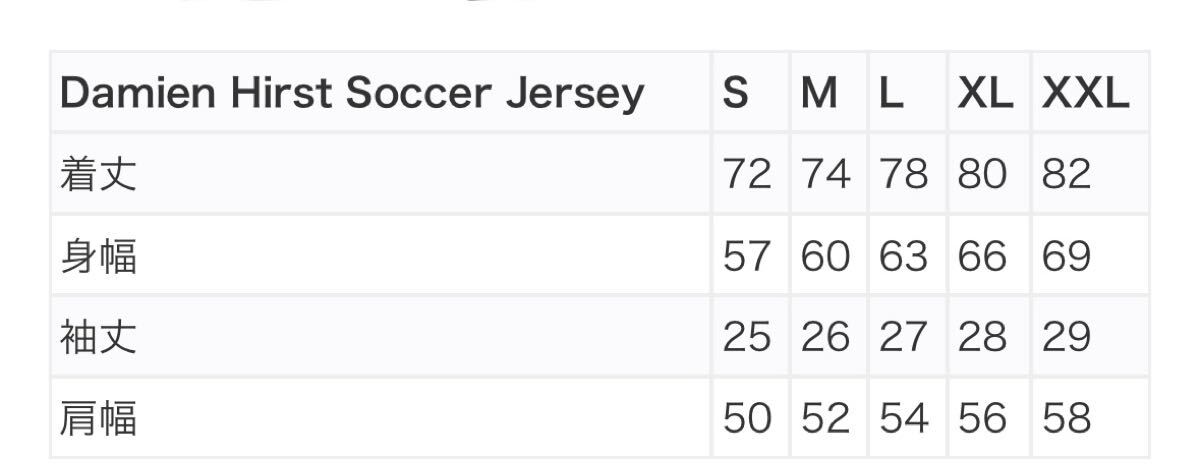This screenshot has width=1200, height=475.
Task: Click the 着丈 value 72 for size S
Action: [748, 175]
